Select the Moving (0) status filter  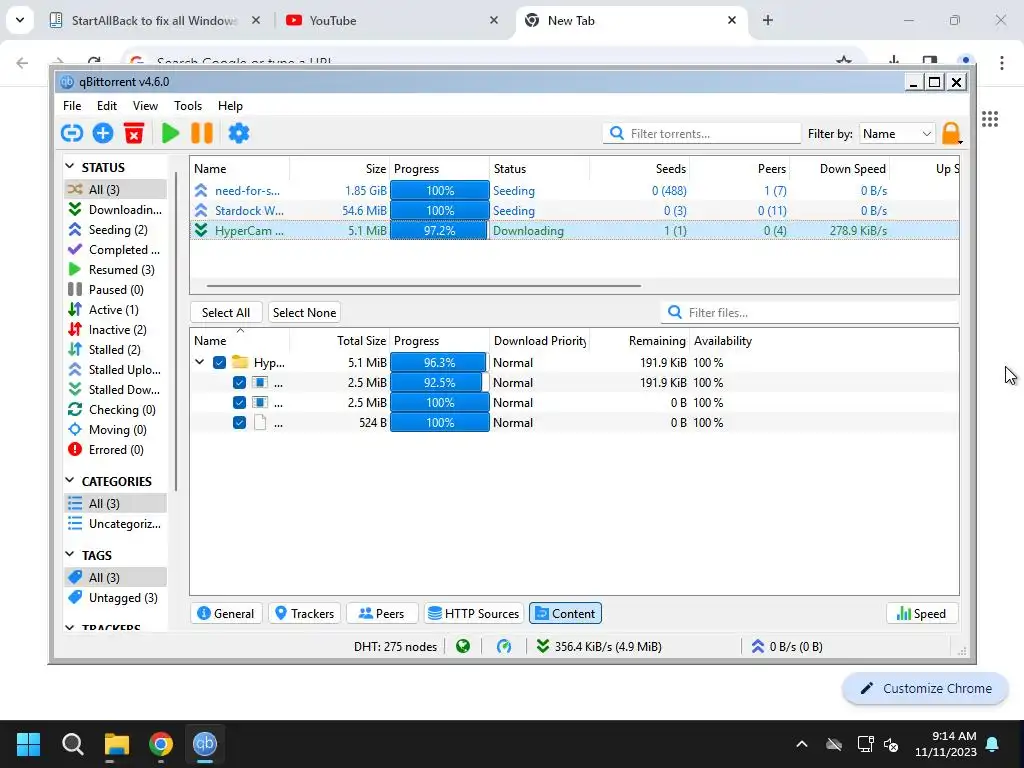click(x=115, y=430)
